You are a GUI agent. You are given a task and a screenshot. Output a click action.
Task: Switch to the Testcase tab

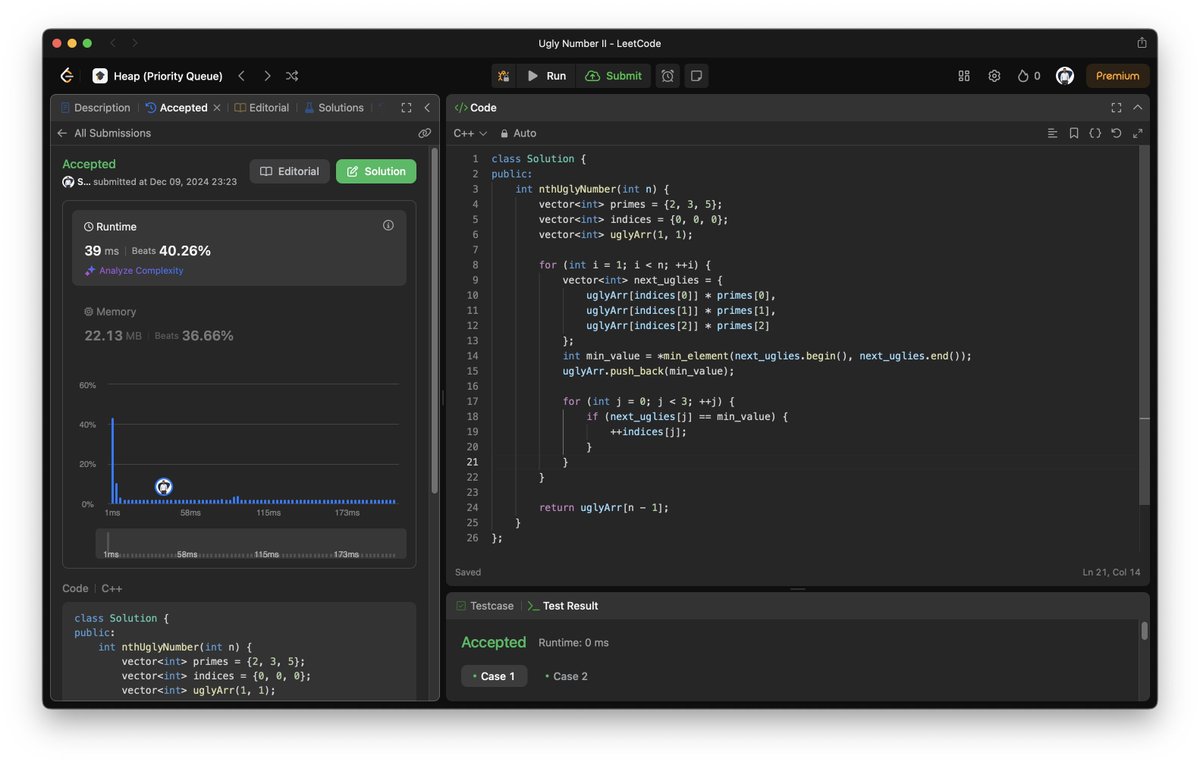(x=485, y=606)
